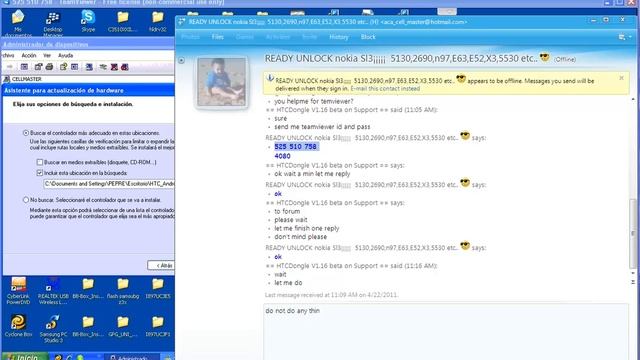
Task: Click the 'let me finish one reply' message
Action: click(x=307, y=229)
